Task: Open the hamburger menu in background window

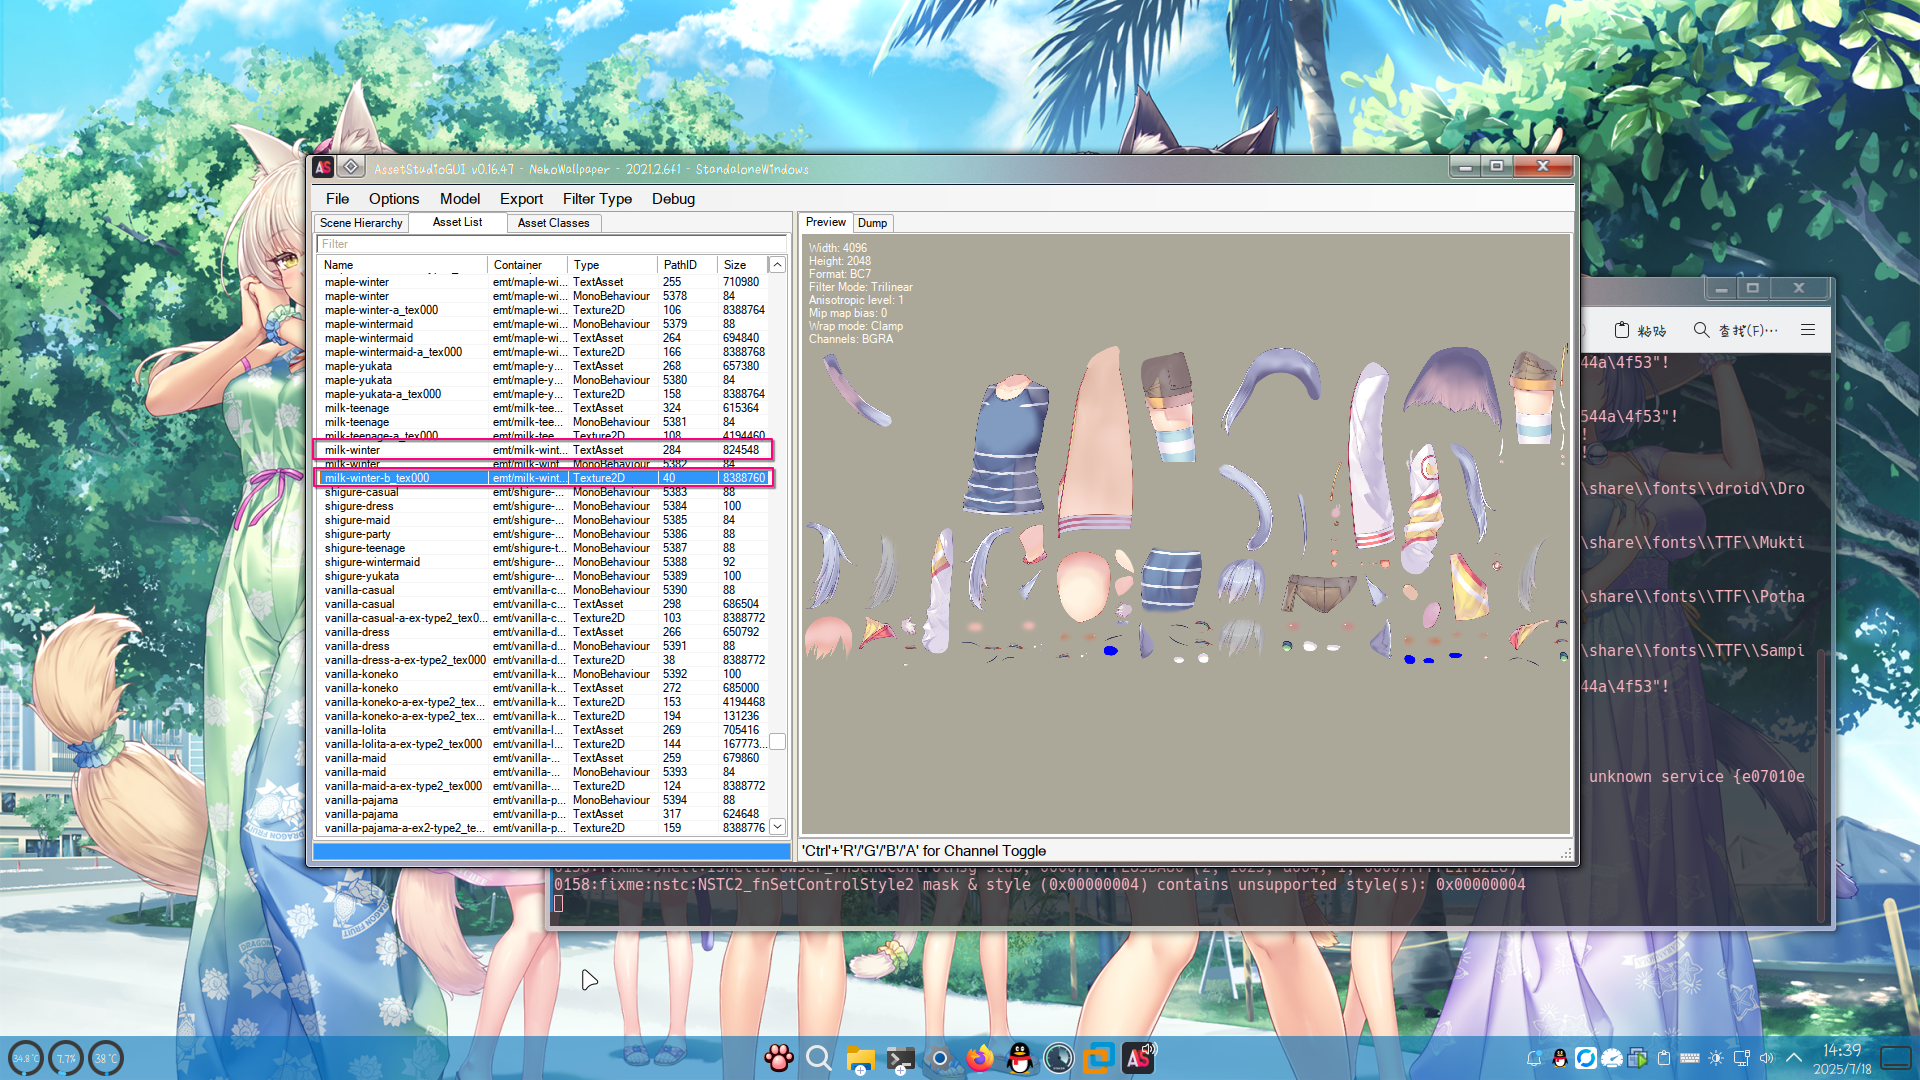Action: pos(1808,330)
